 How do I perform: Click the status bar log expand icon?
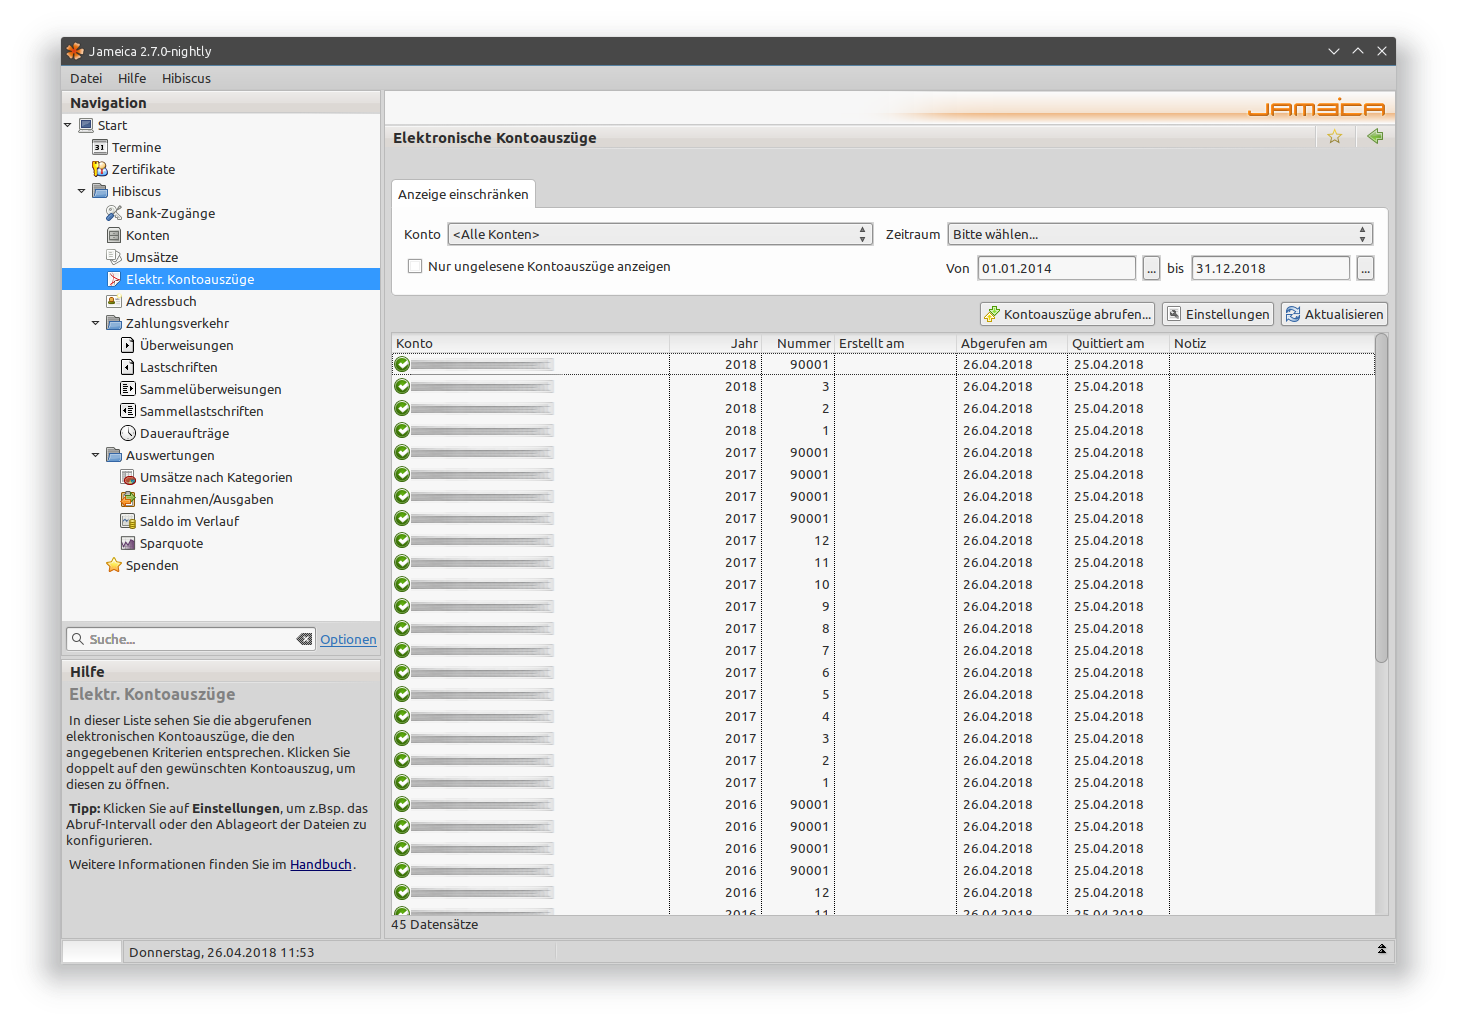(1382, 950)
